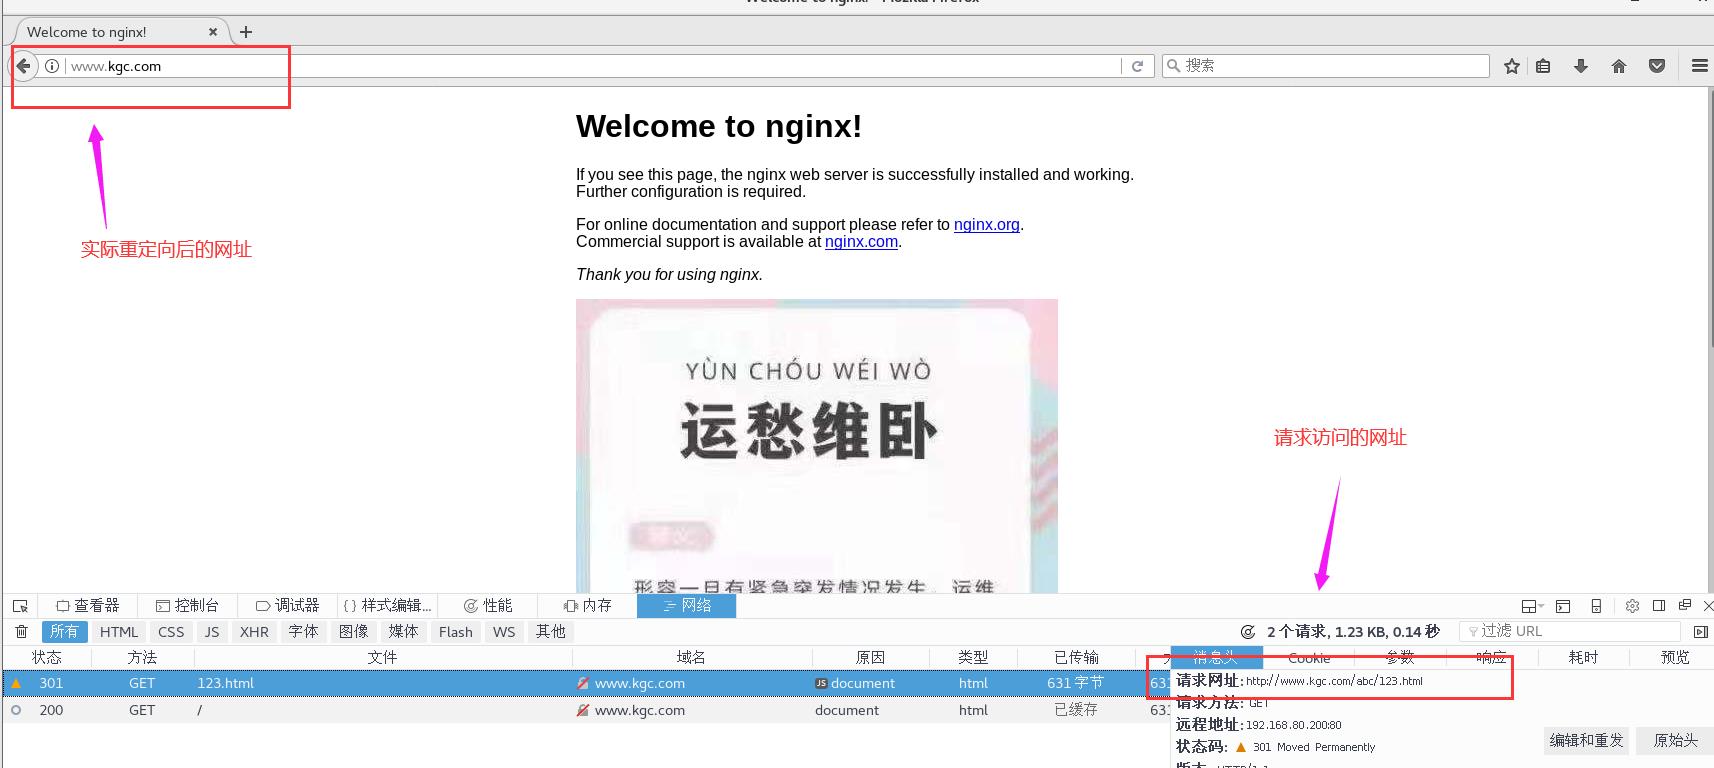Focus the 搜索 search box

1325,65
